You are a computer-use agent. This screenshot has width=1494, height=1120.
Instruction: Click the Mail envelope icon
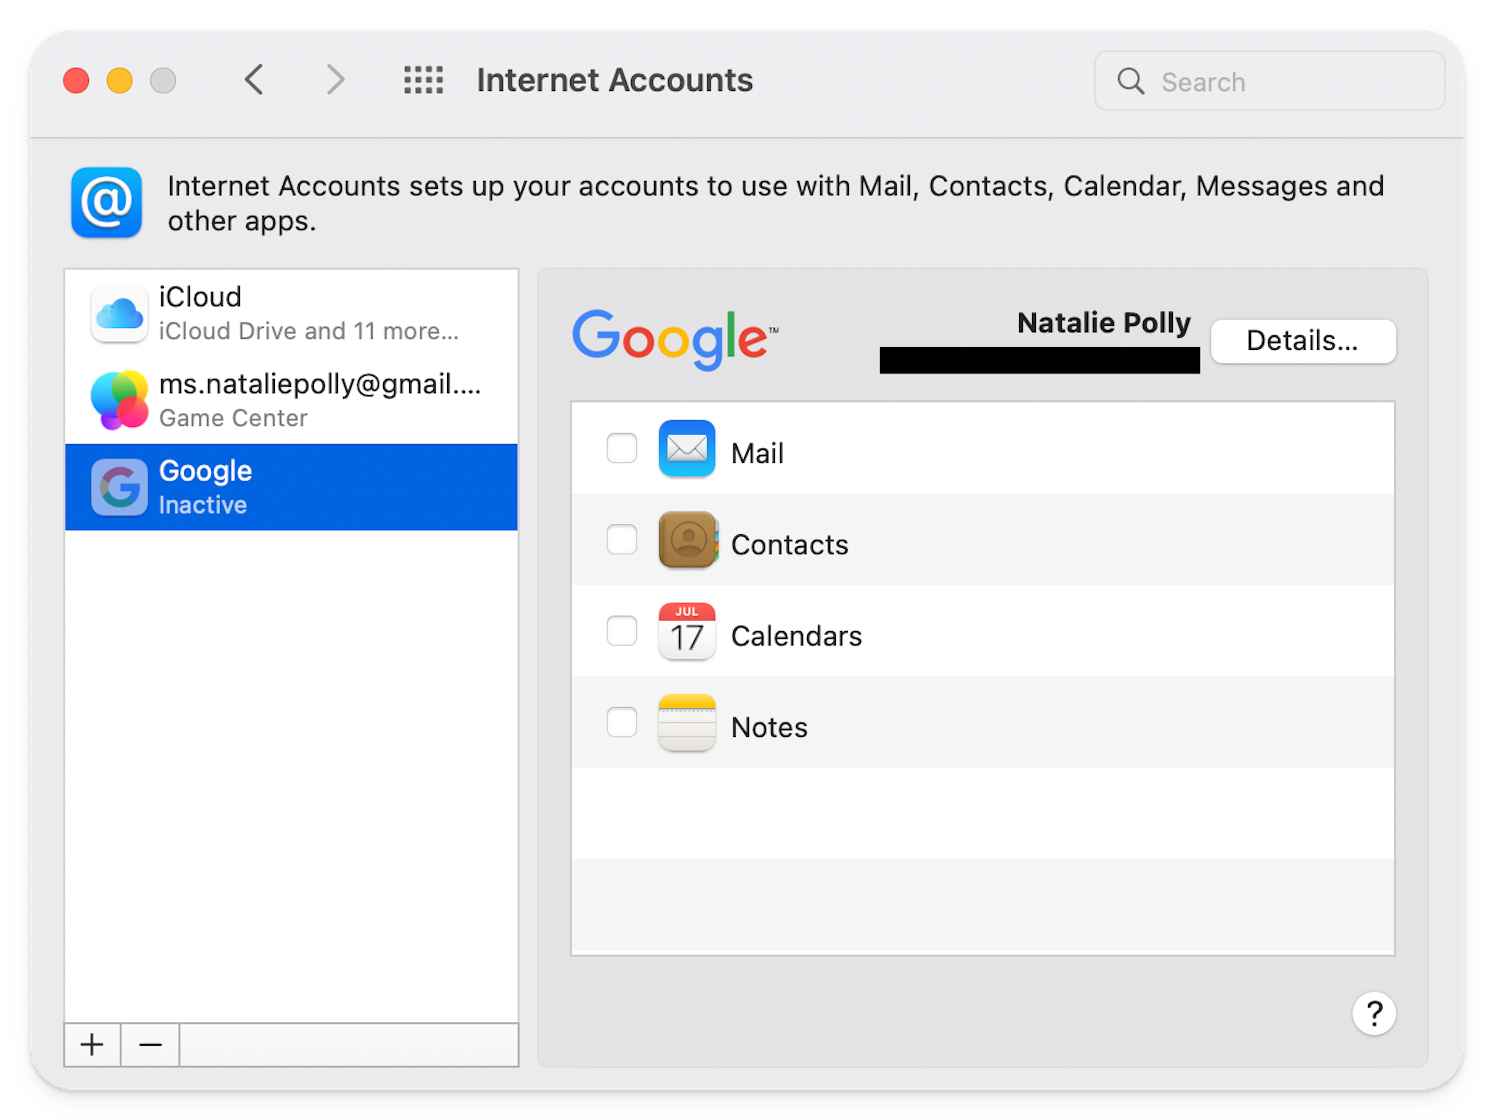[x=687, y=449]
